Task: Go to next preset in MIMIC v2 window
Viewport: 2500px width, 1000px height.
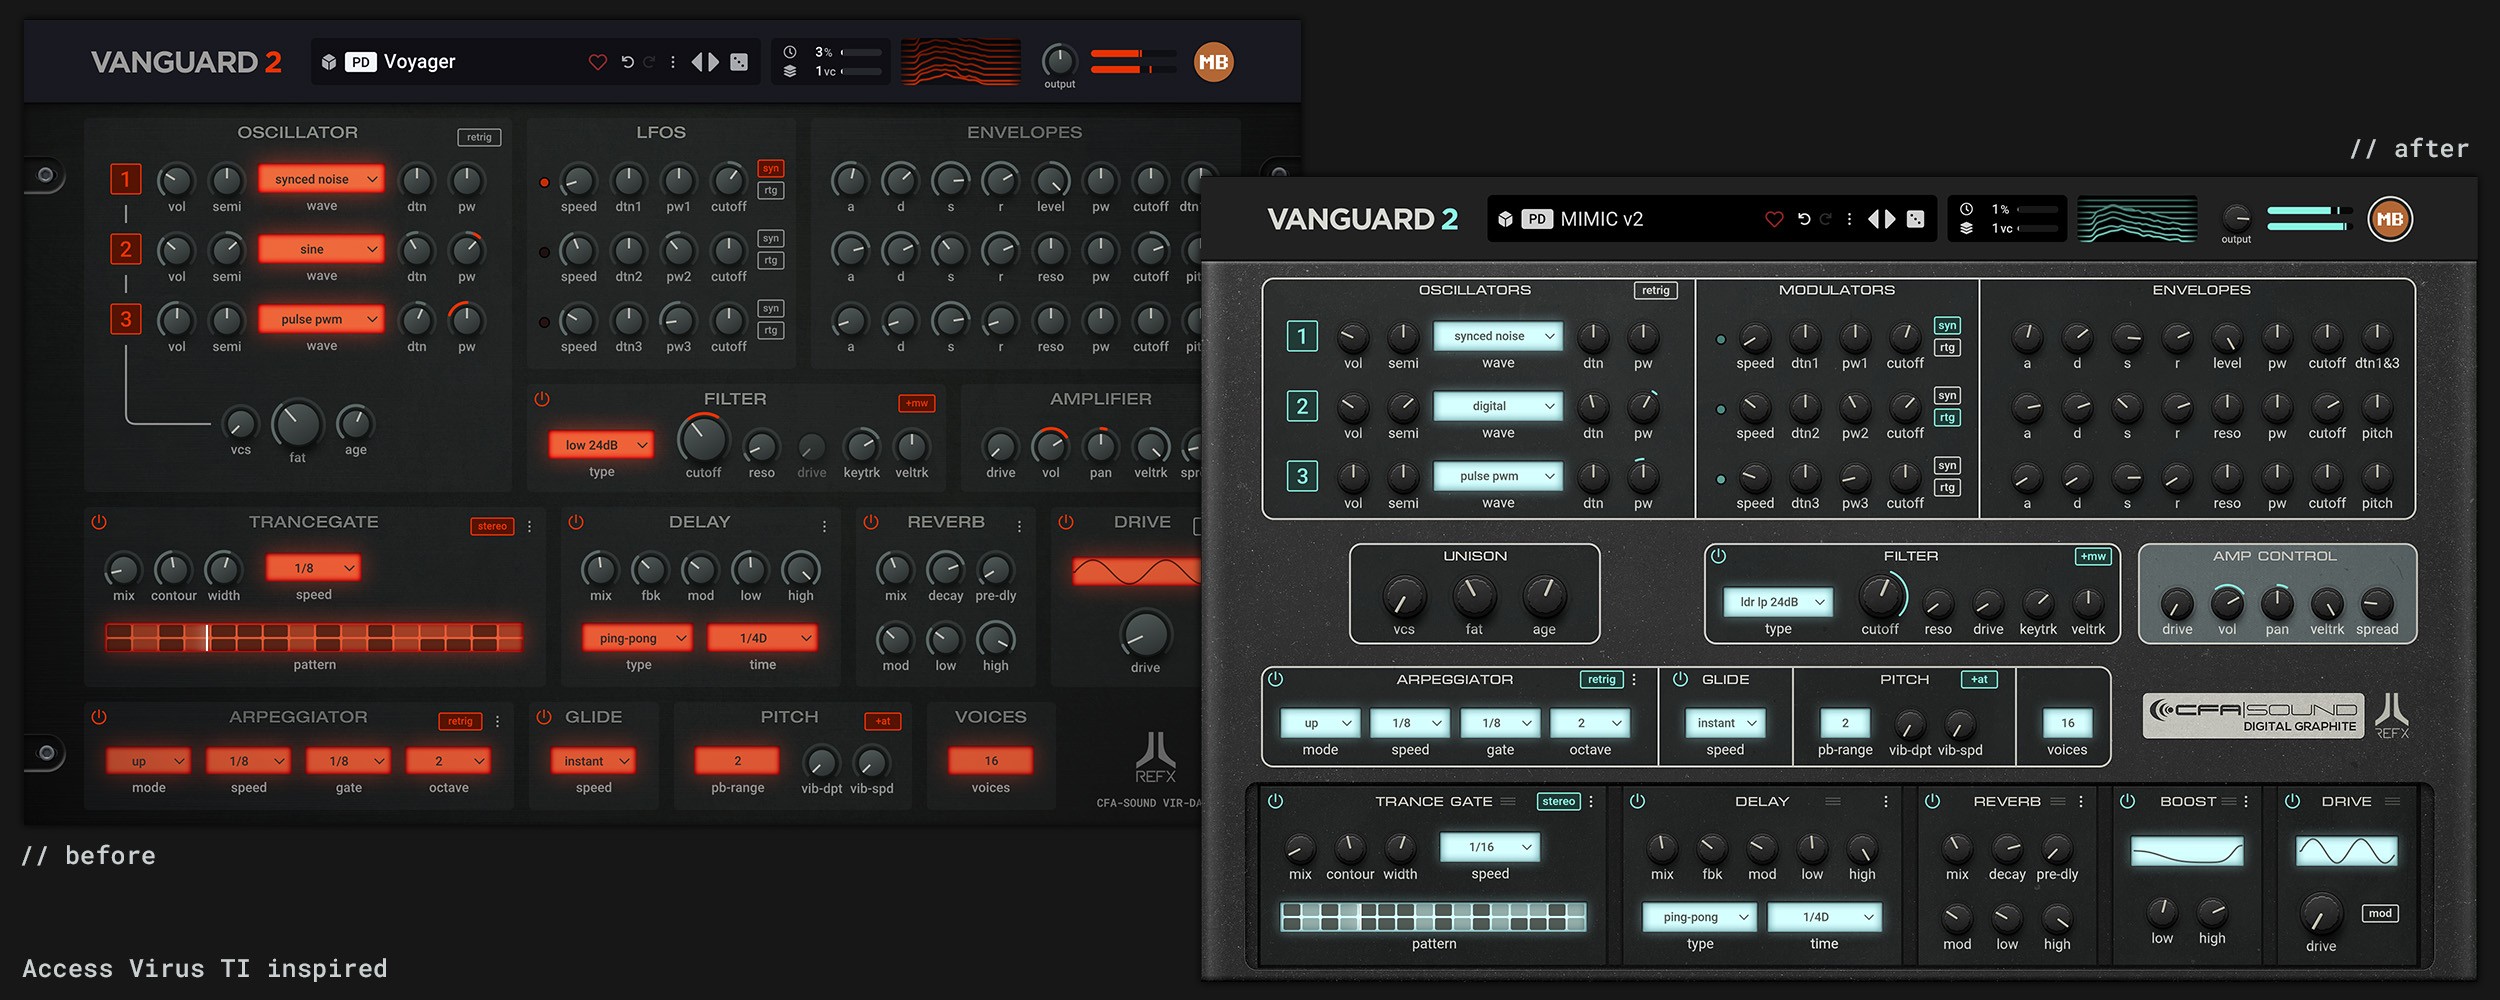Action: click(x=1889, y=219)
